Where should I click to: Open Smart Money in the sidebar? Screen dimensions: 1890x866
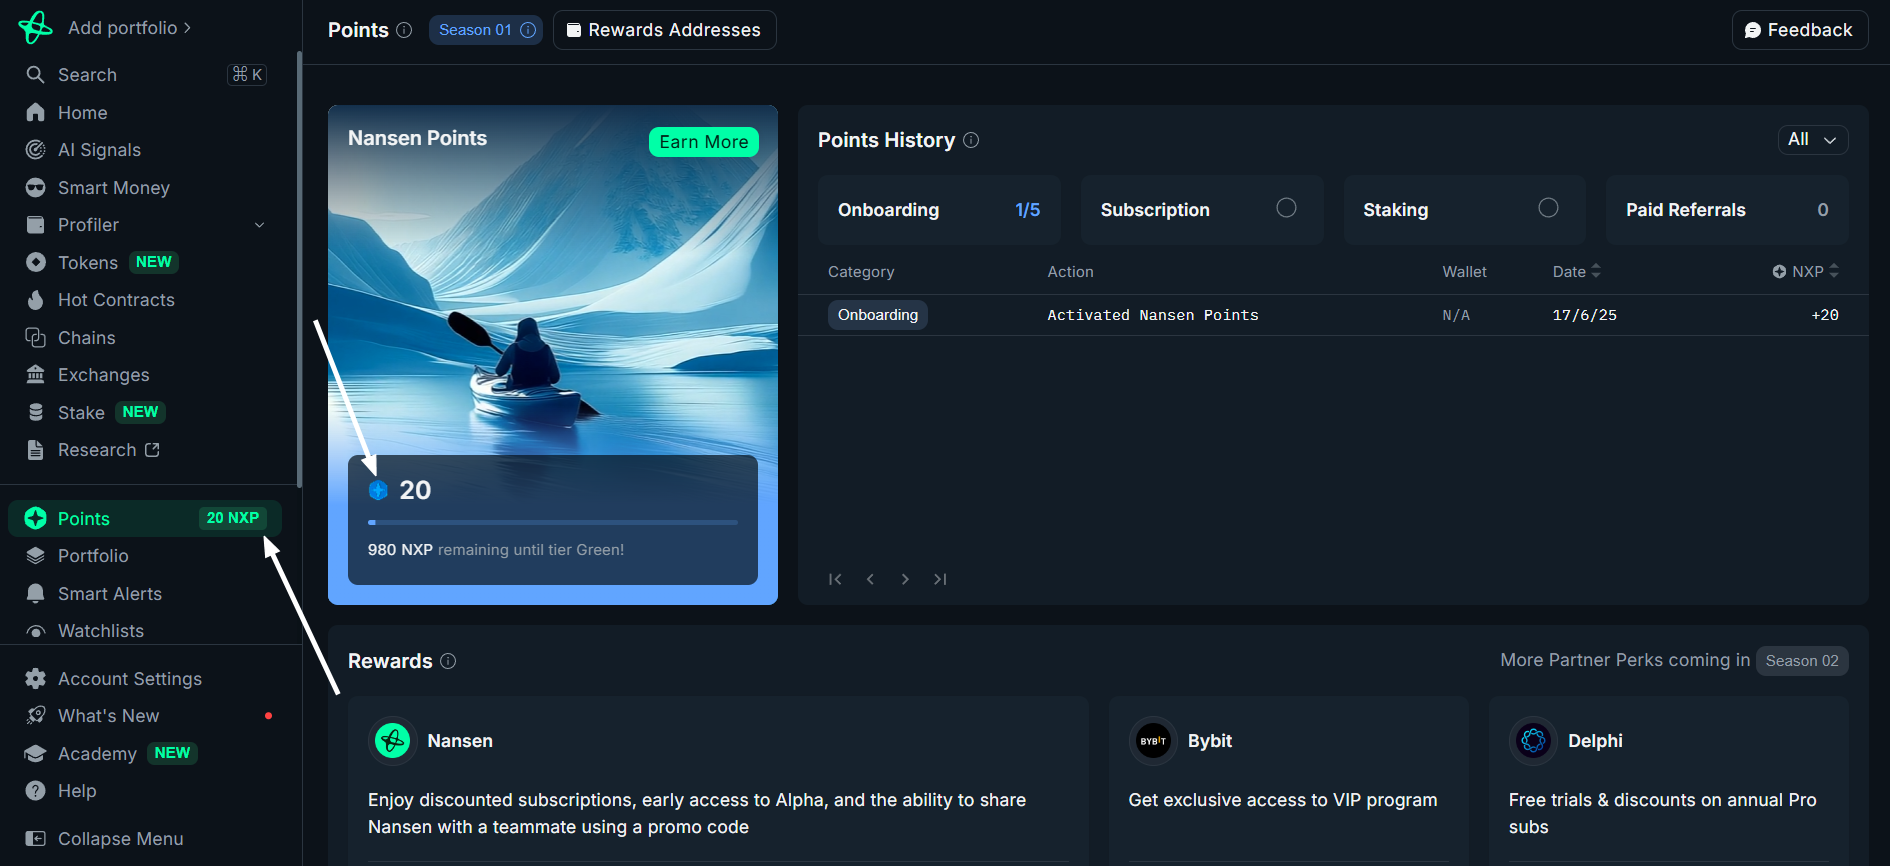[x=113, y=188]
